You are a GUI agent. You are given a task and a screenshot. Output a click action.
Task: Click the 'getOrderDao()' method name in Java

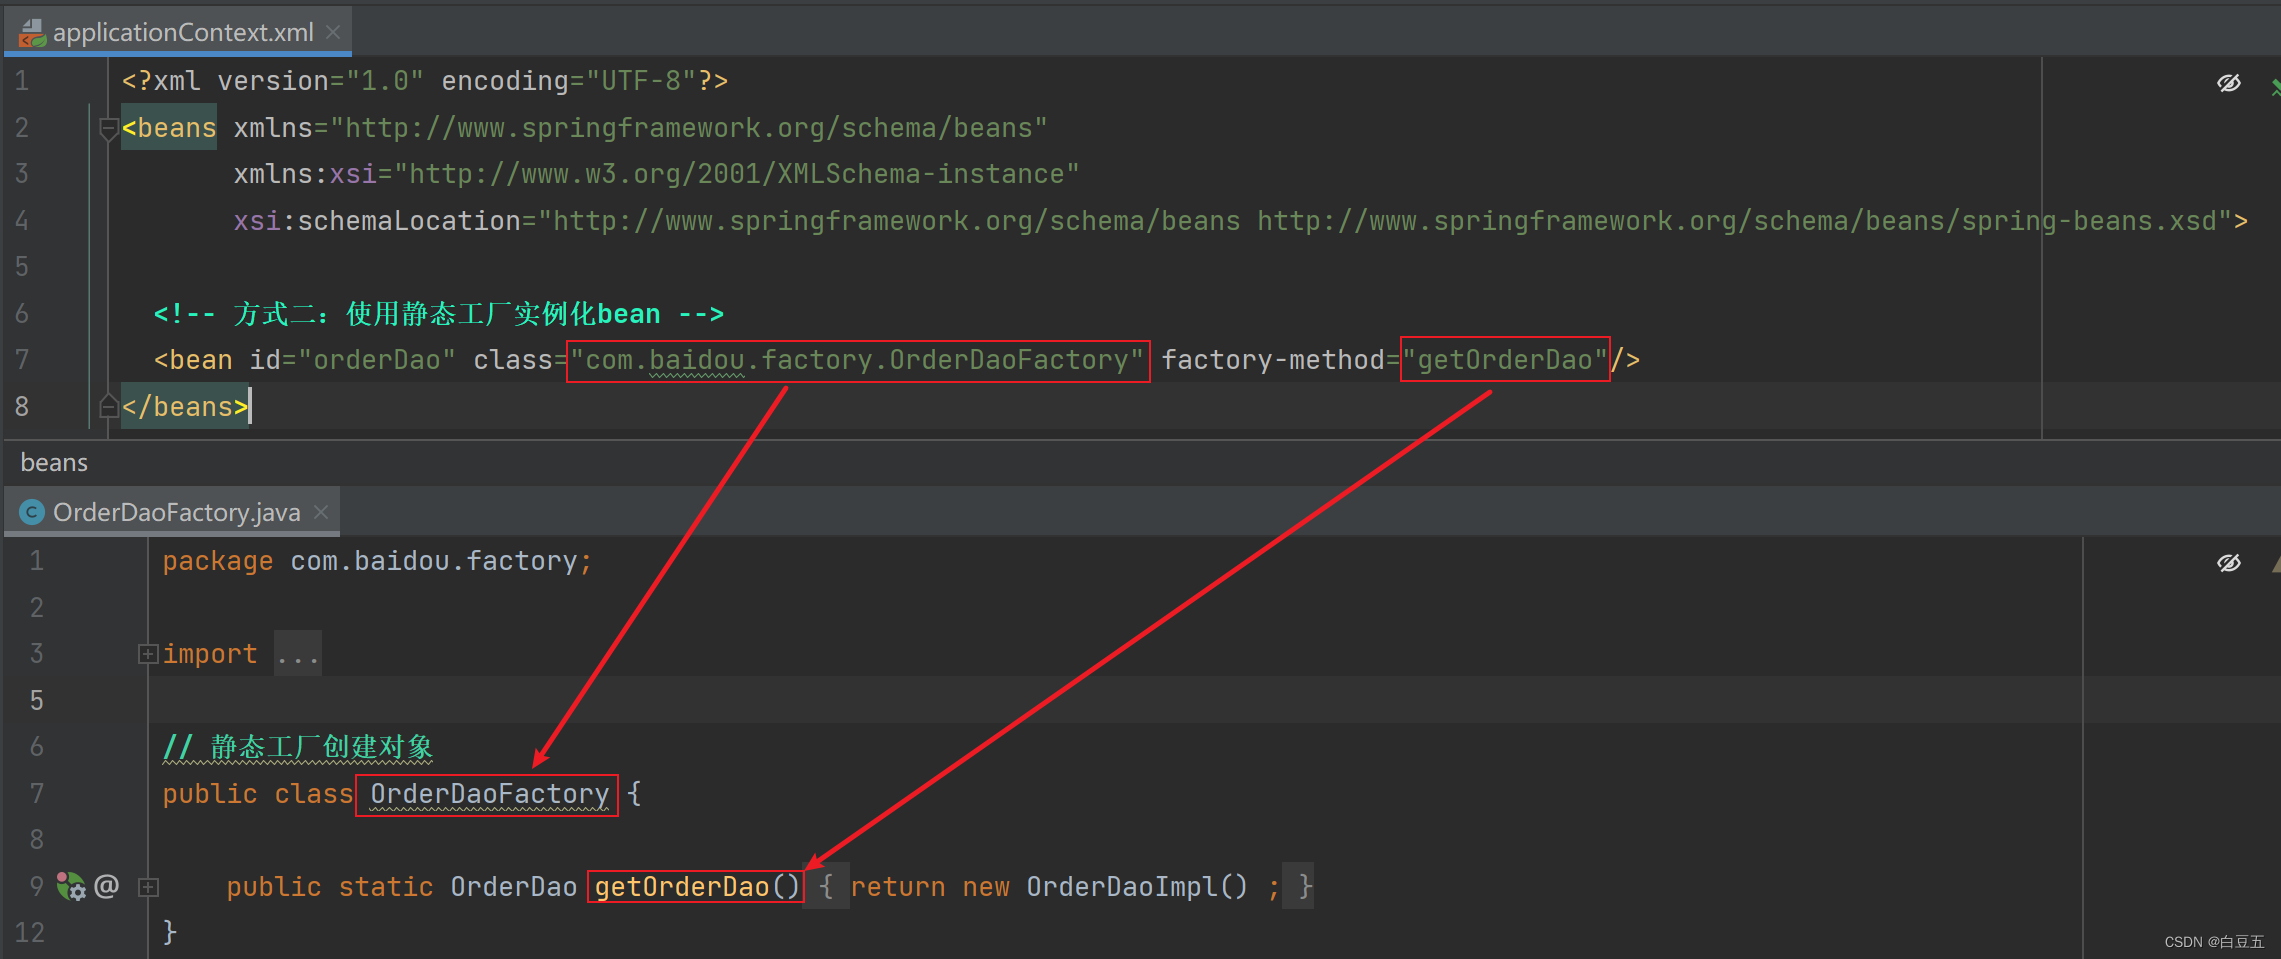(x=698, y=887)
